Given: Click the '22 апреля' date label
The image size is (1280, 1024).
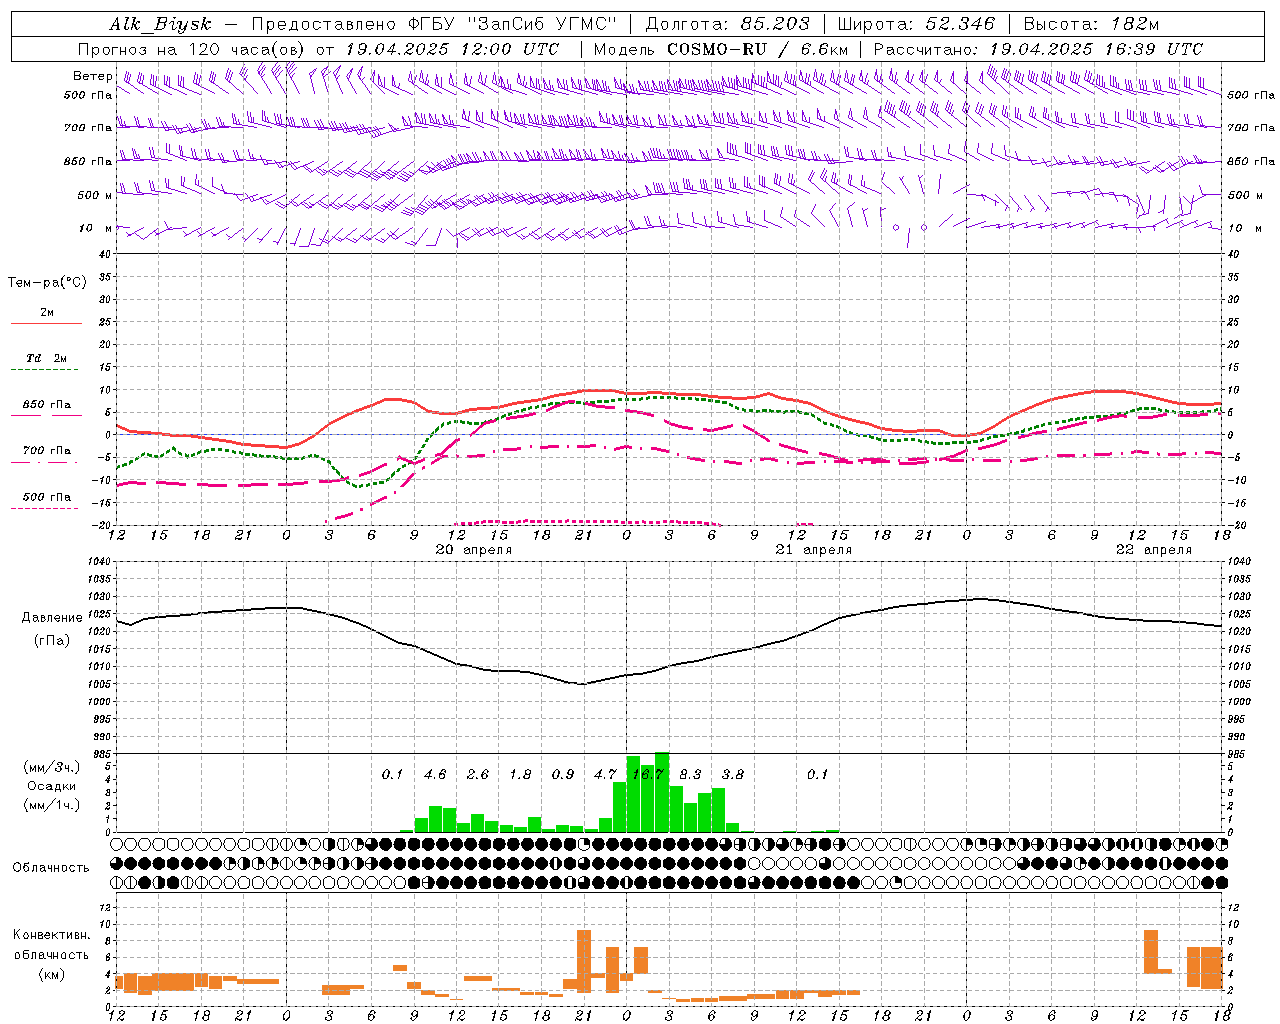Looking at the screenshot, I should click(1154, 550).
